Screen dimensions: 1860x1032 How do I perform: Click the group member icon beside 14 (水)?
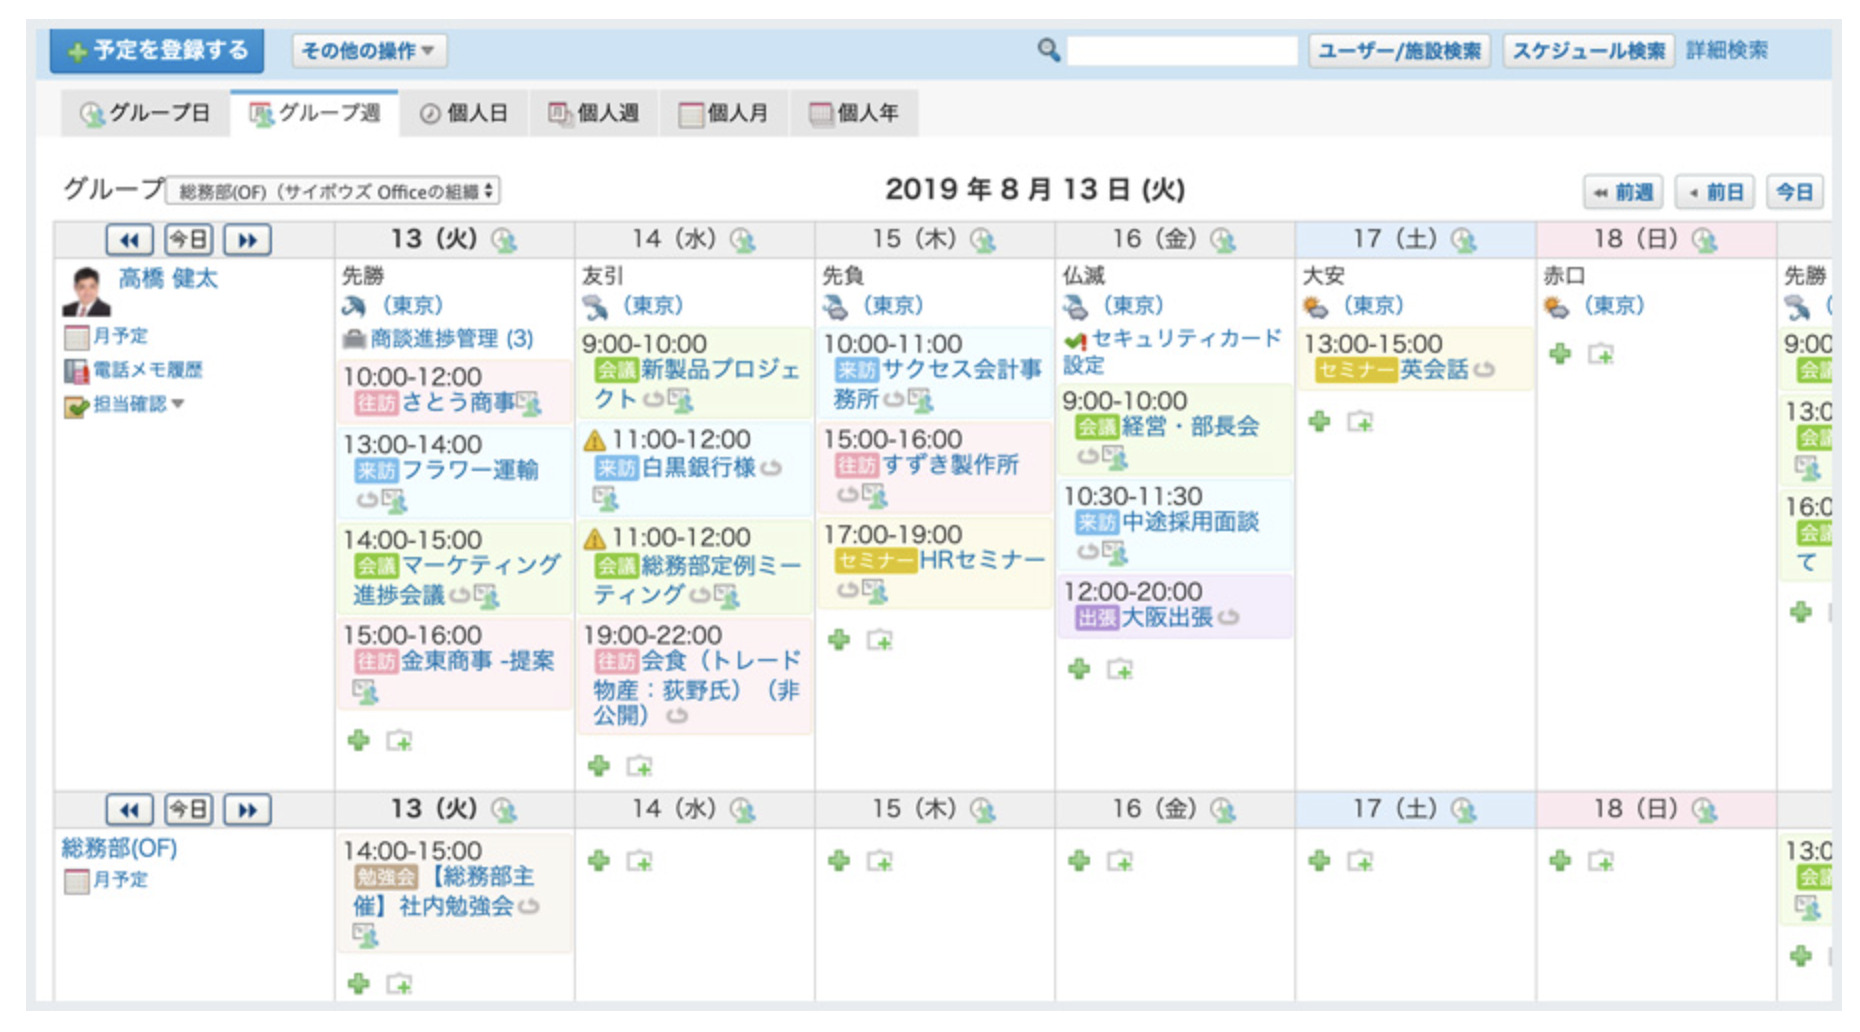[741, 240]
